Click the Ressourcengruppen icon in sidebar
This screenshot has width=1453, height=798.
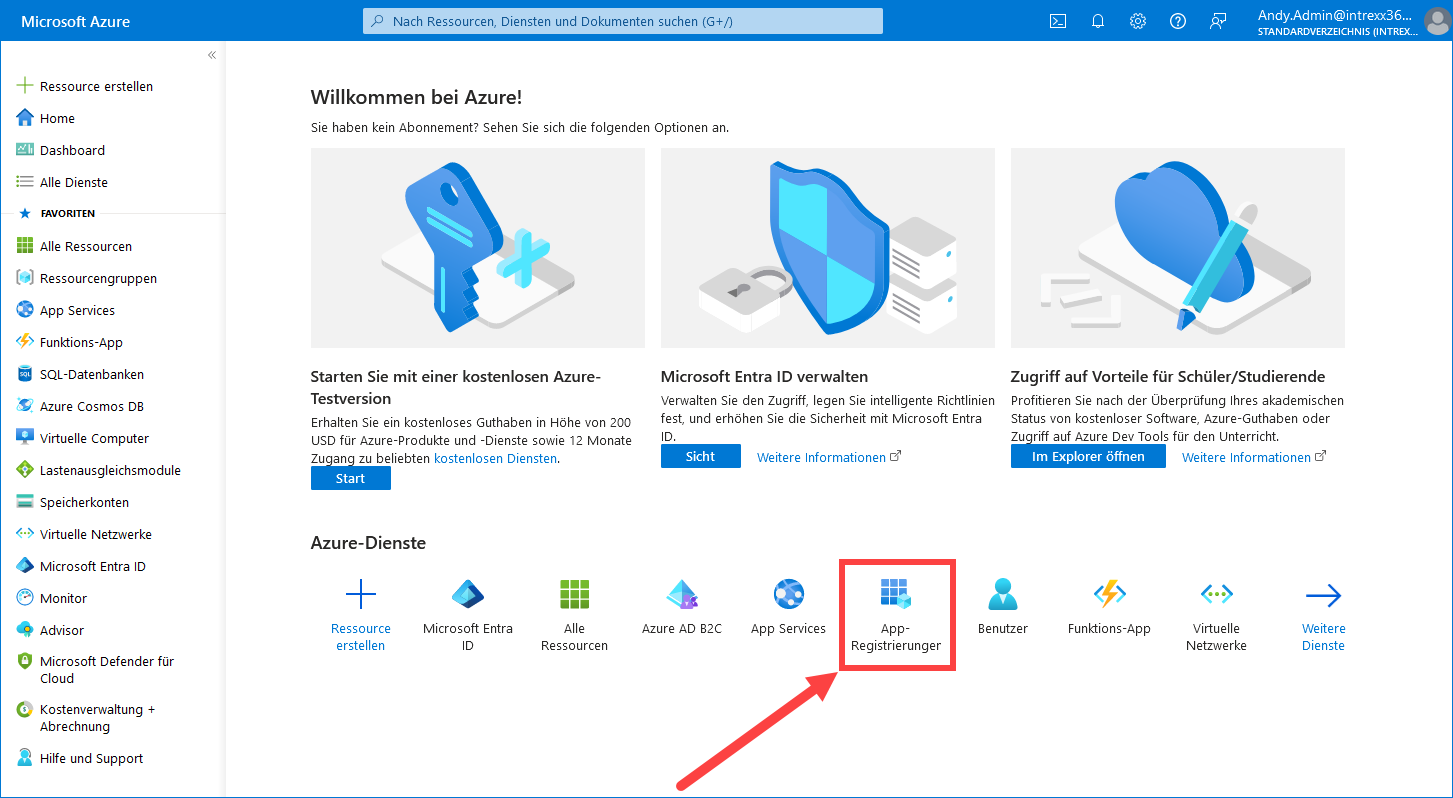tap(25, 278)
